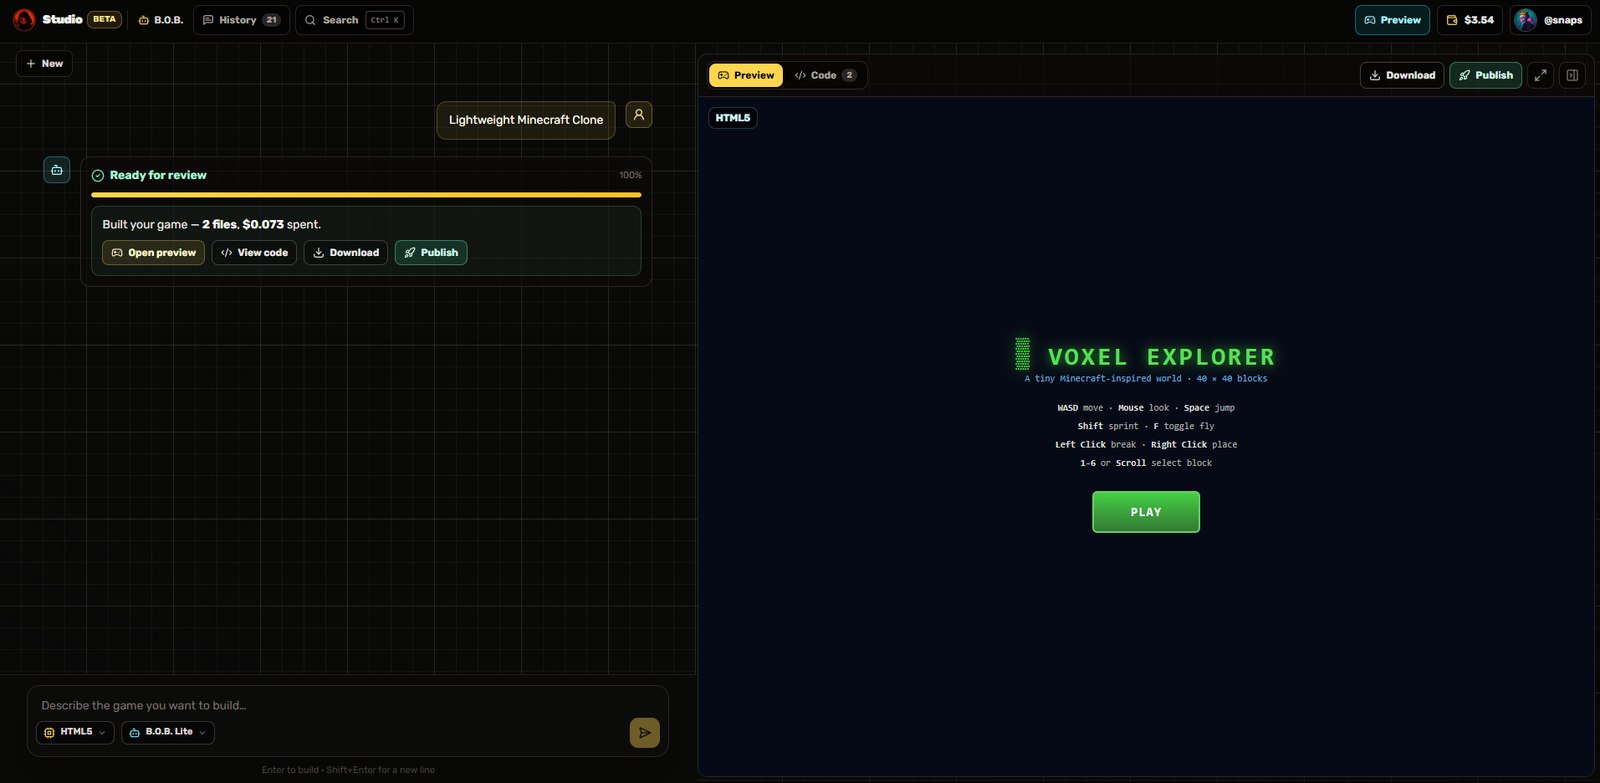Switch to the Code tab
Viewport: 1600px width, 783px height.
825,76
